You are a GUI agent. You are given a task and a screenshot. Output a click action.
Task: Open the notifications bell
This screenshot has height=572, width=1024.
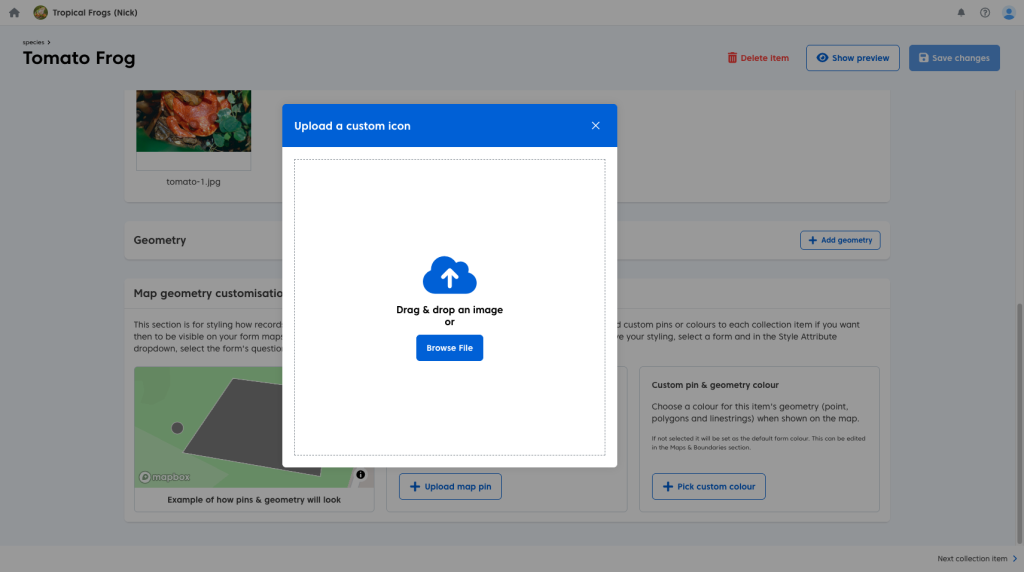(x=961, y=12)
